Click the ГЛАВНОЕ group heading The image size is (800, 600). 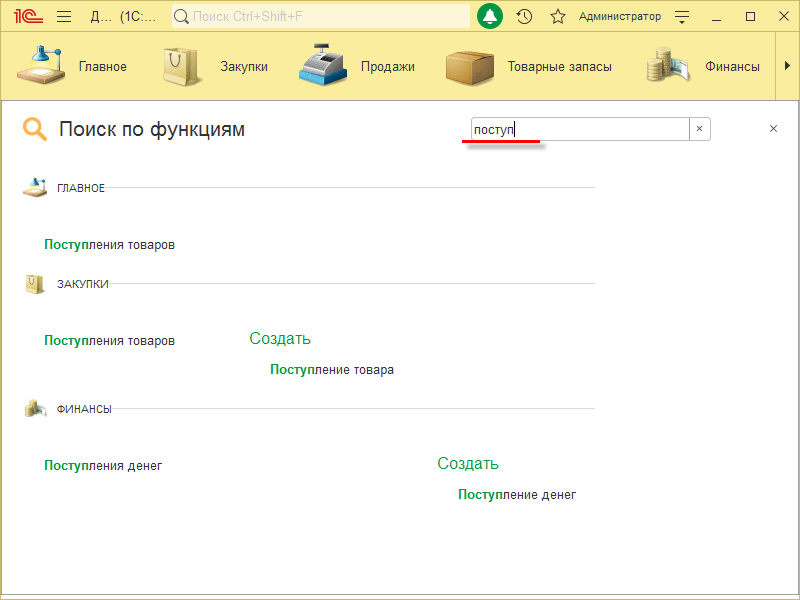pyautogui.click(x=81, y=188)
